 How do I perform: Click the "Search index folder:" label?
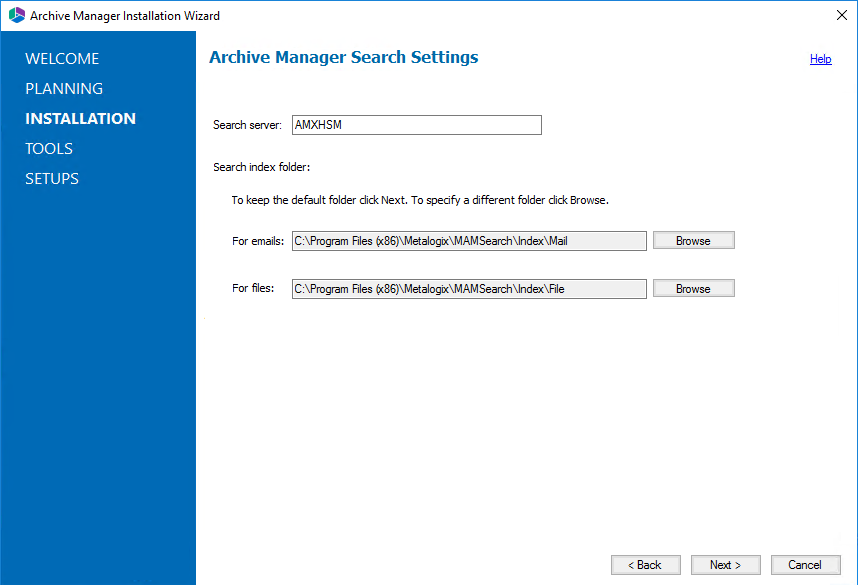point(261,168)
